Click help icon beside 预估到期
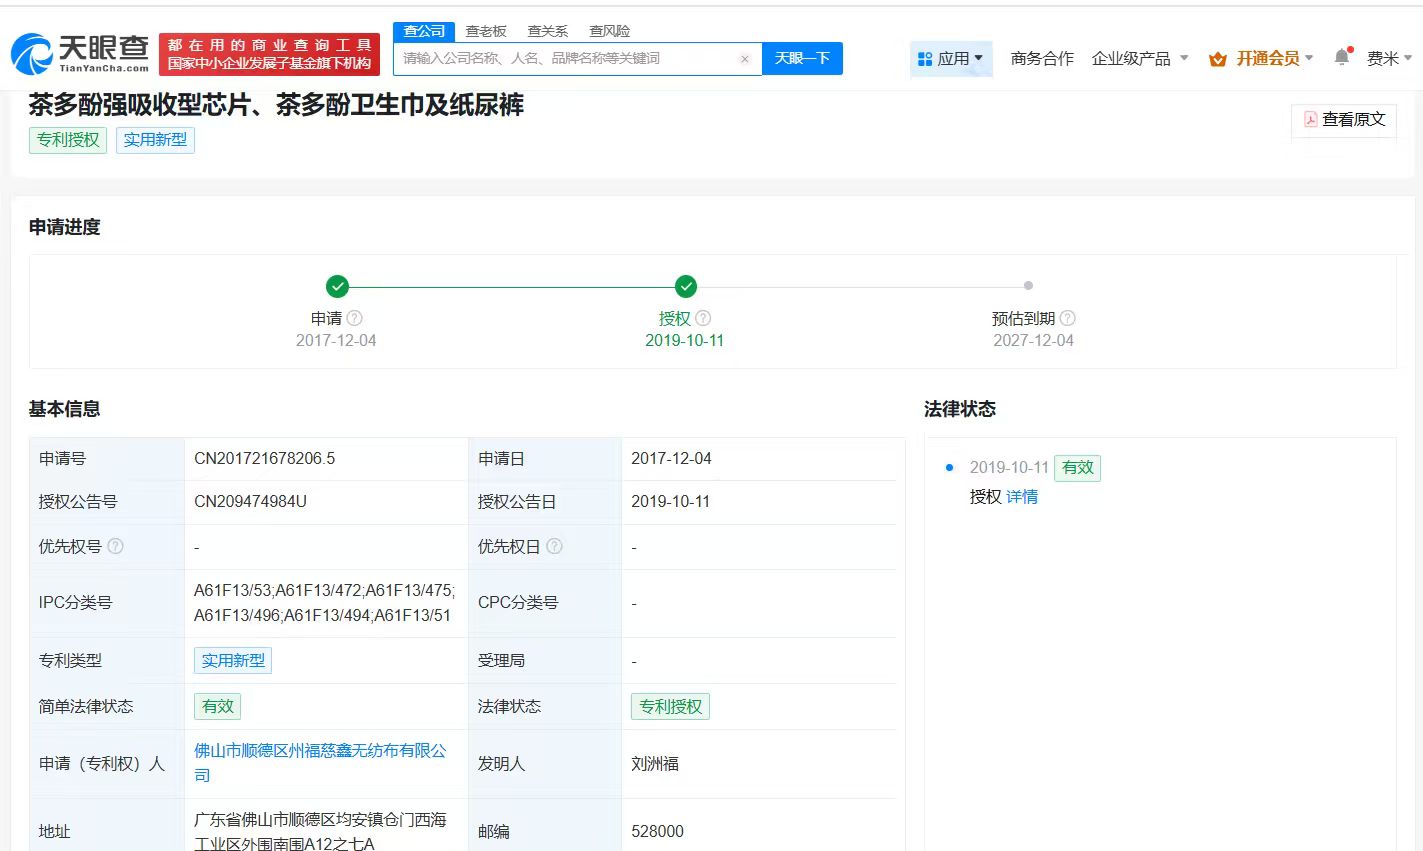 point(1067,318)
